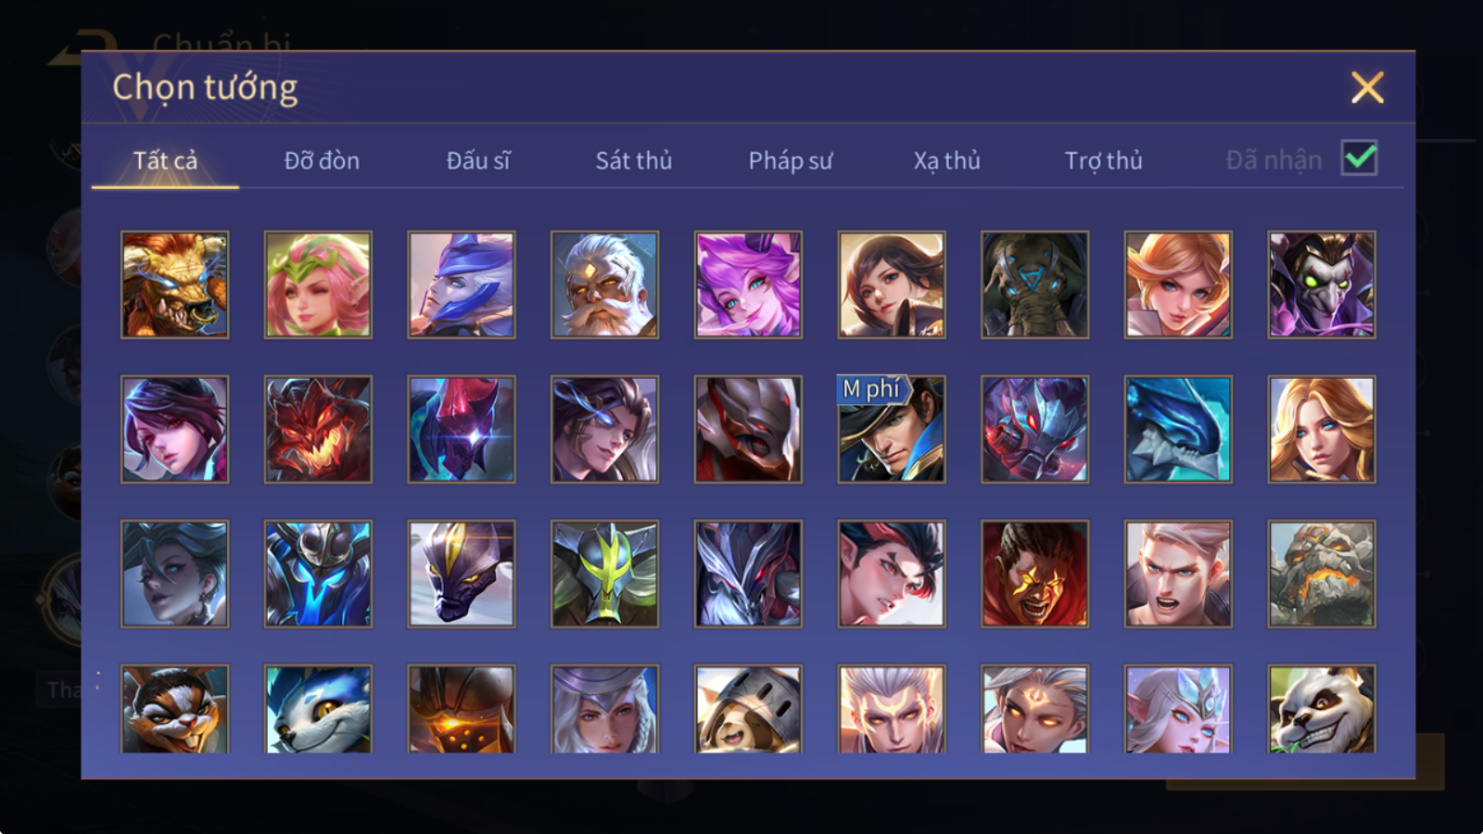This screenshot has height=834, width=1483.
Task: Choose the white-bearded old man hero
Action: (x=605, y=285)
